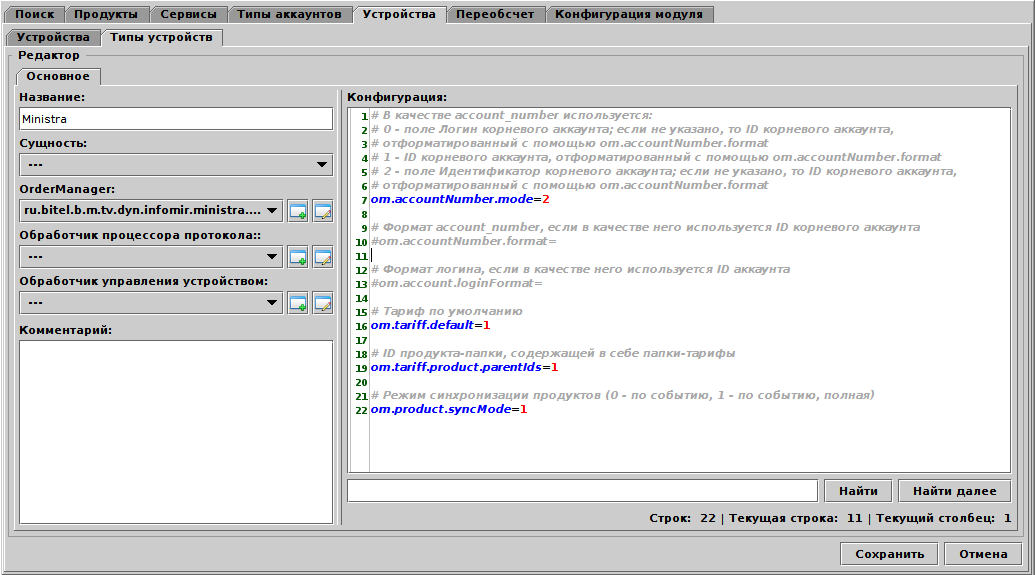The height and width of the screenshot is (575, 1035).
Task: Focus the Комментарий text area
Action: tap(176, 431)
